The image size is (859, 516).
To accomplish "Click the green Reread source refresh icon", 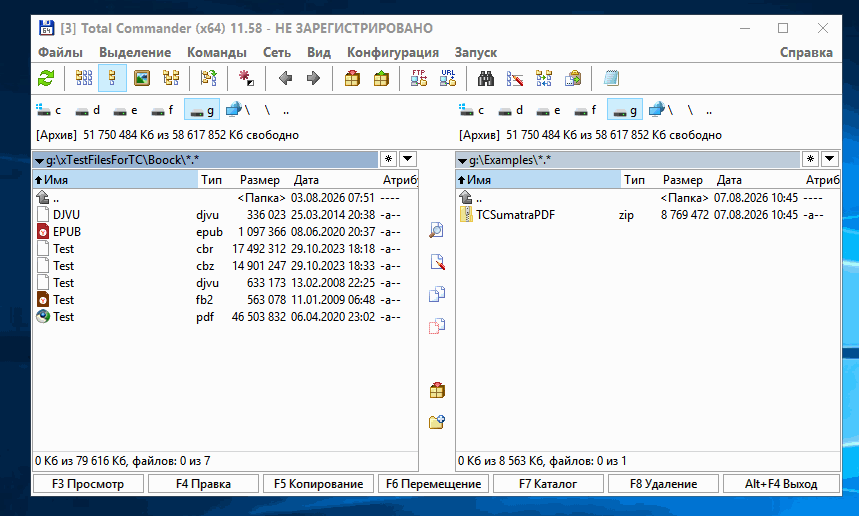I will [x=46, y=78].
